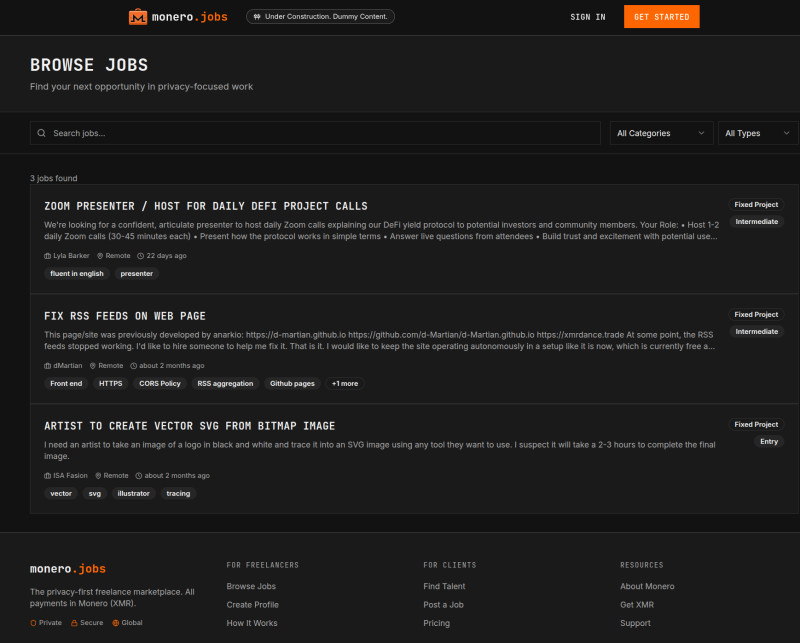Screen dimensions: 800x643
Task: Click the search magnifier icon
Action: pos(41,133)
